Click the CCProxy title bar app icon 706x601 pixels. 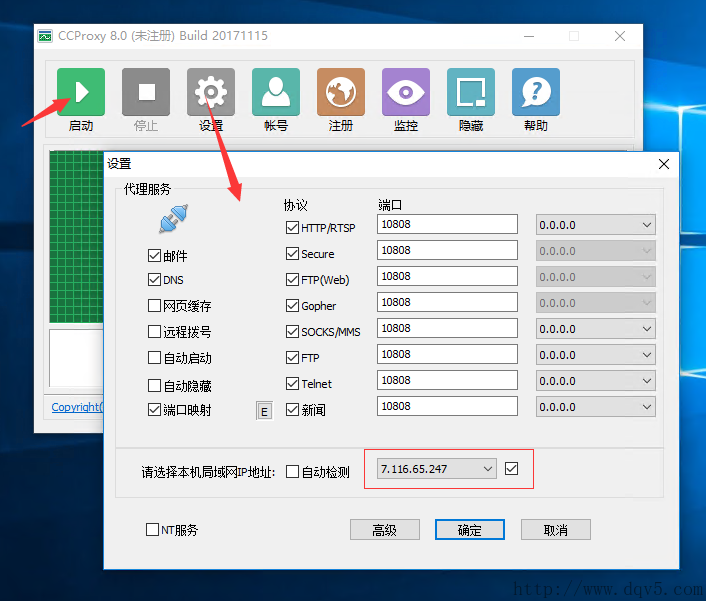point(45,36)
